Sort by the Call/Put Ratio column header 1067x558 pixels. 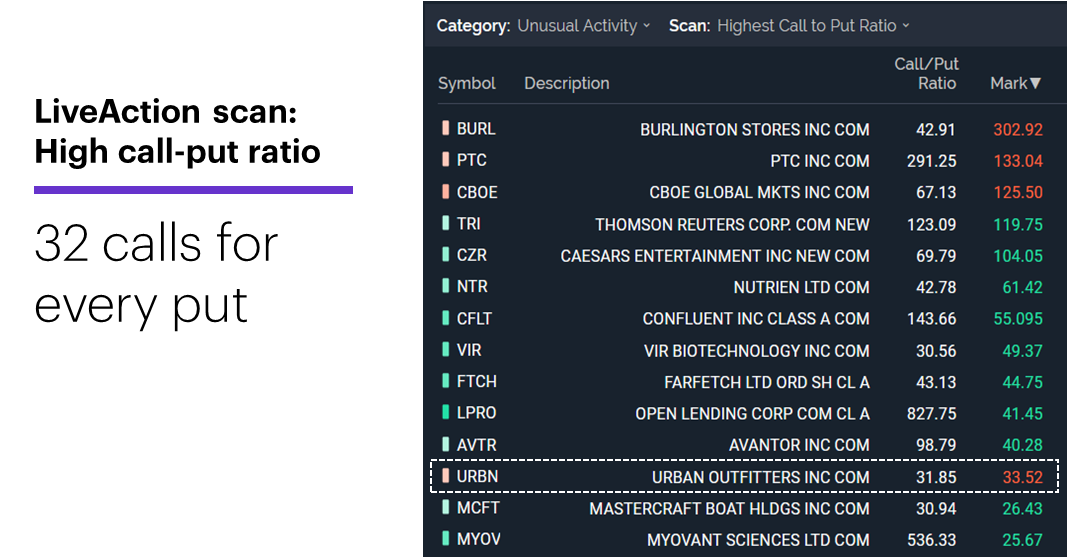point(926,73)
